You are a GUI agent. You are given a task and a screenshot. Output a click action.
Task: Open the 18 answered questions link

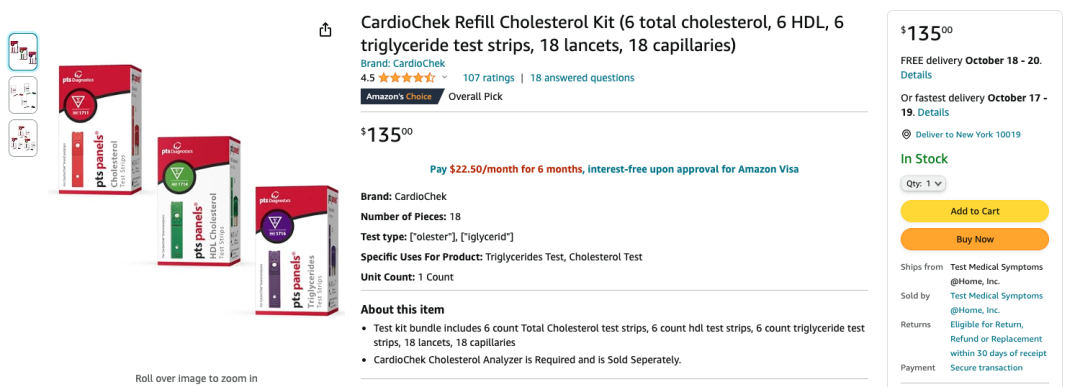[582, 78]
